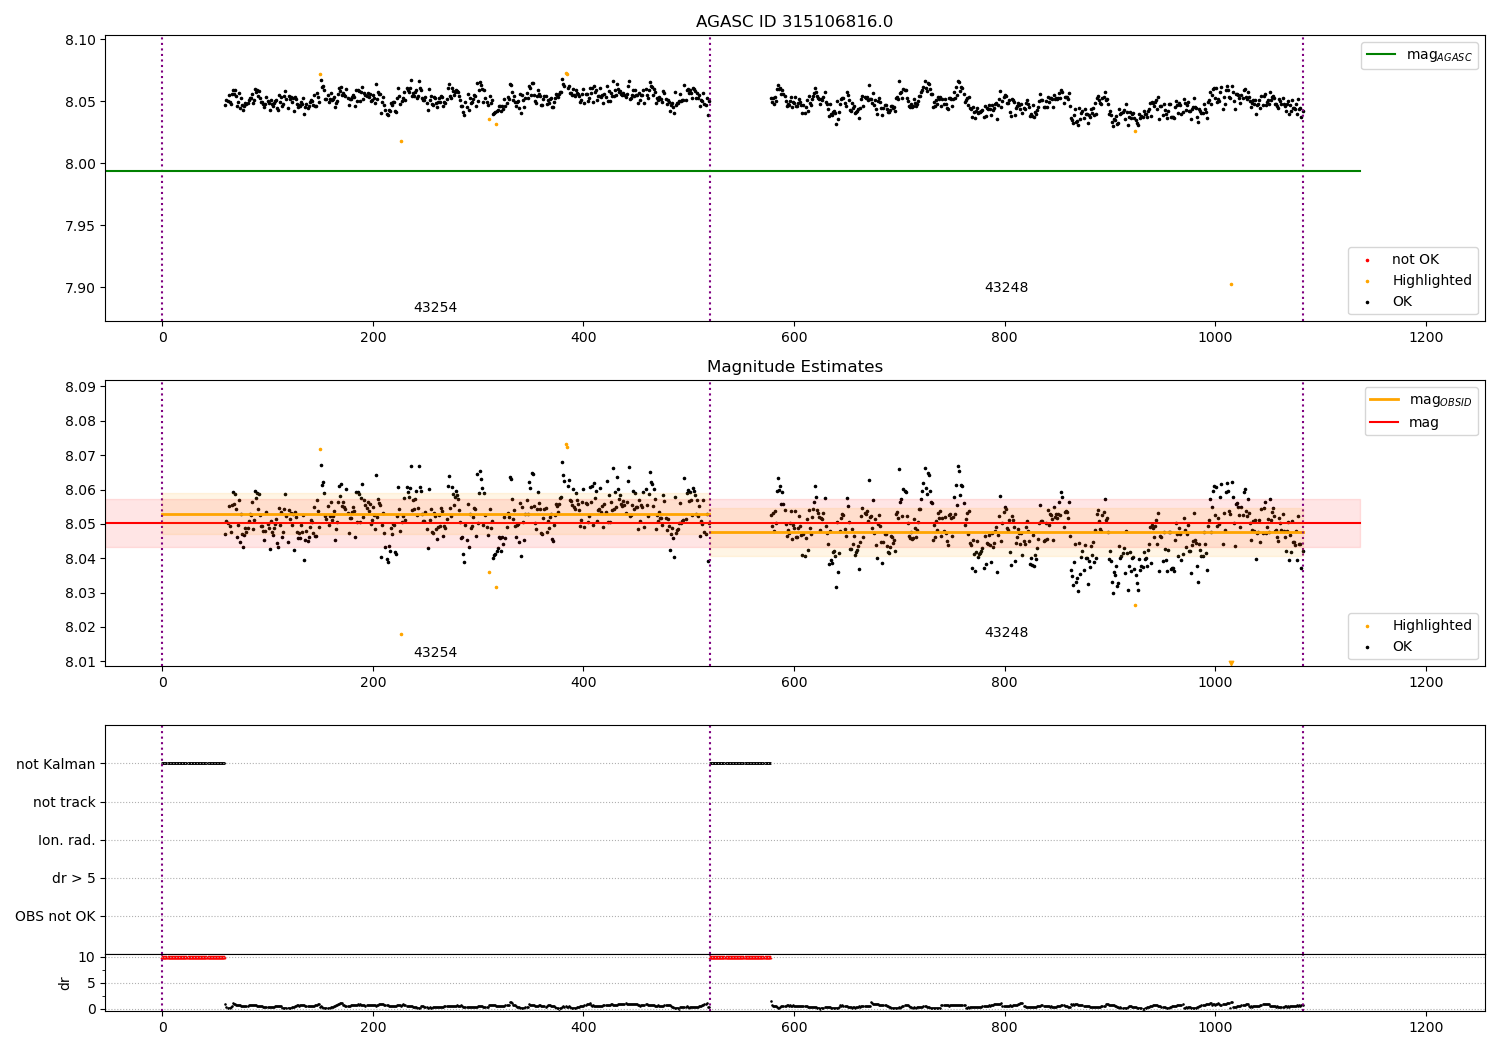Click the second 'not Kalman' segment near 520

pos(740,764)
